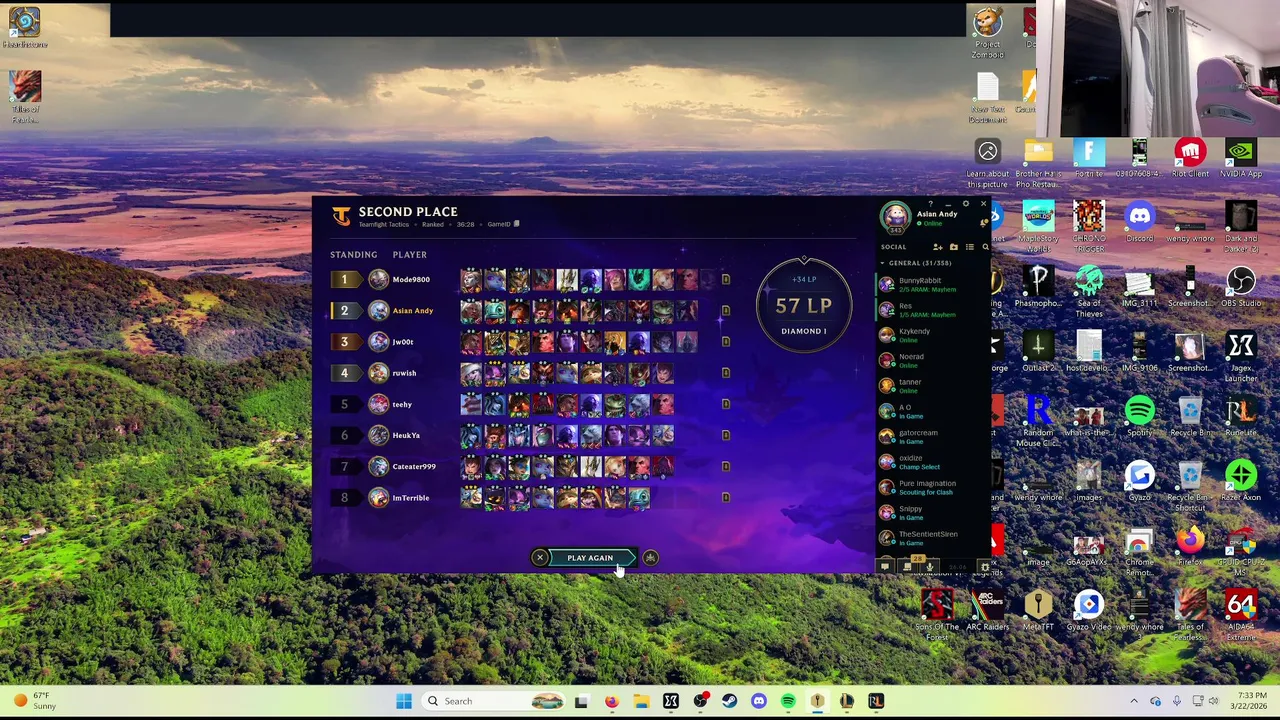Expand the system tray hidden icons chevron
Screen dimensions: 1280x720
[x=1133, y=701]
